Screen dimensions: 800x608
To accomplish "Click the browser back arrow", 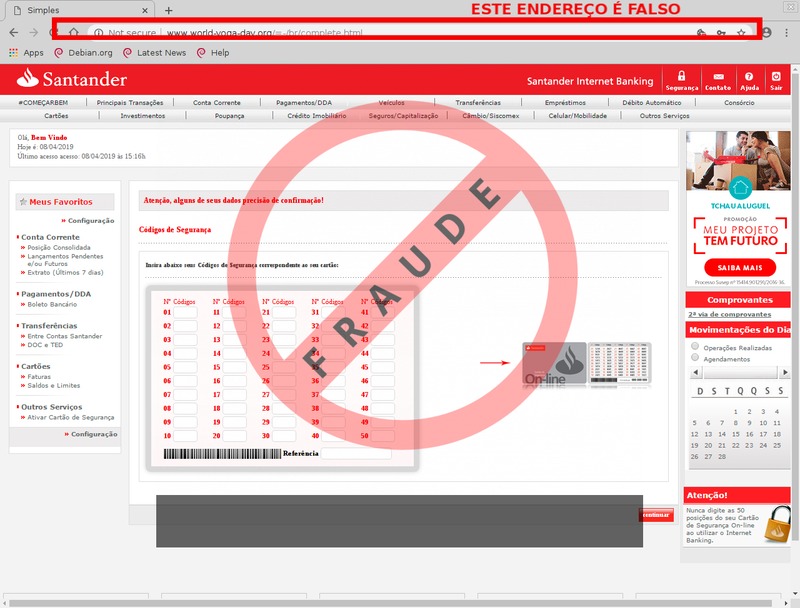I will tap(14, 32).
